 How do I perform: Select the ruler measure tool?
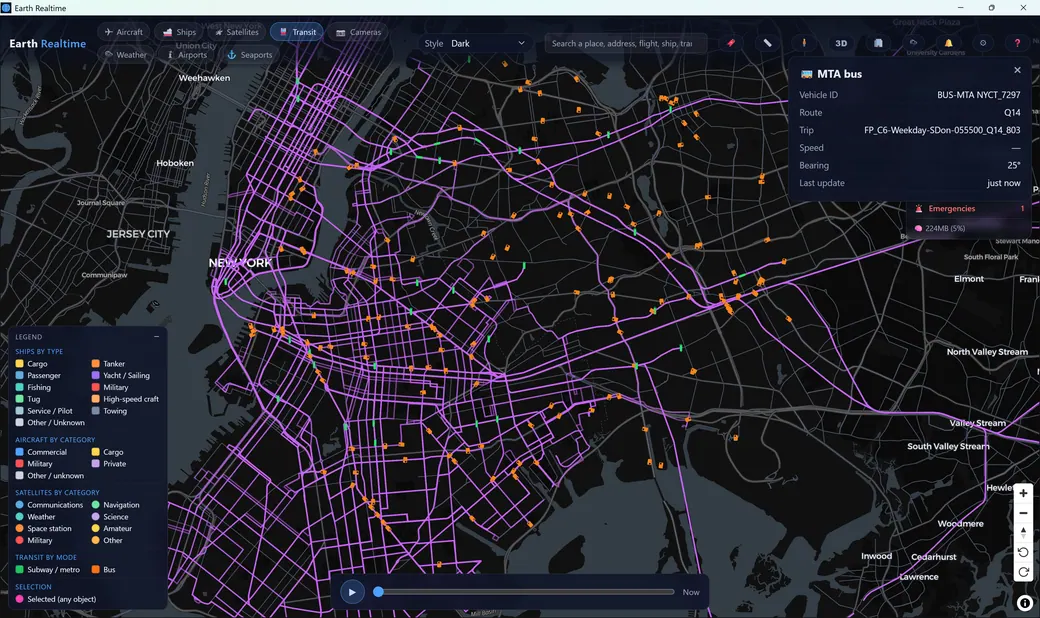coord(767,43)
